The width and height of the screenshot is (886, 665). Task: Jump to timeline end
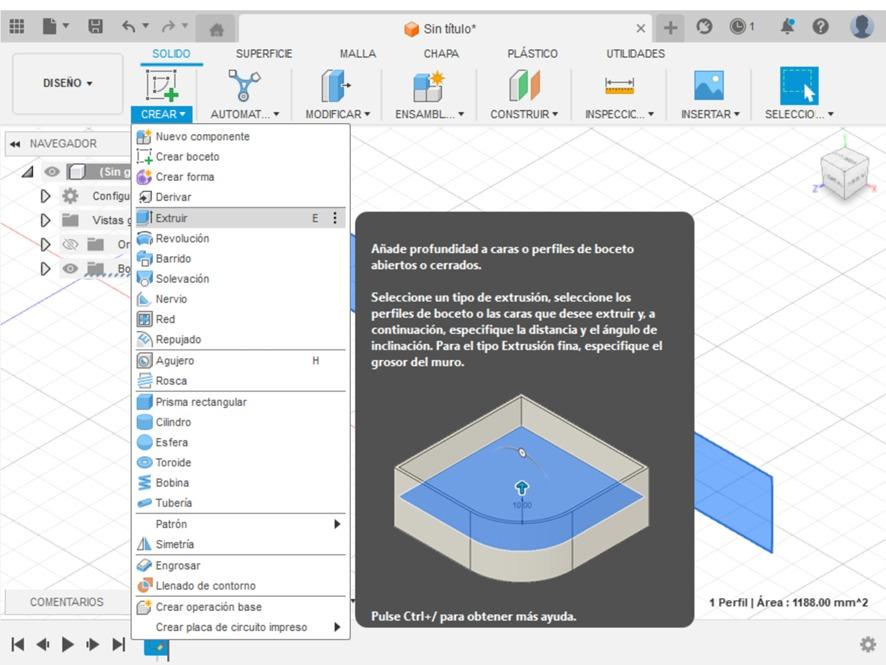tap(119, 644)
